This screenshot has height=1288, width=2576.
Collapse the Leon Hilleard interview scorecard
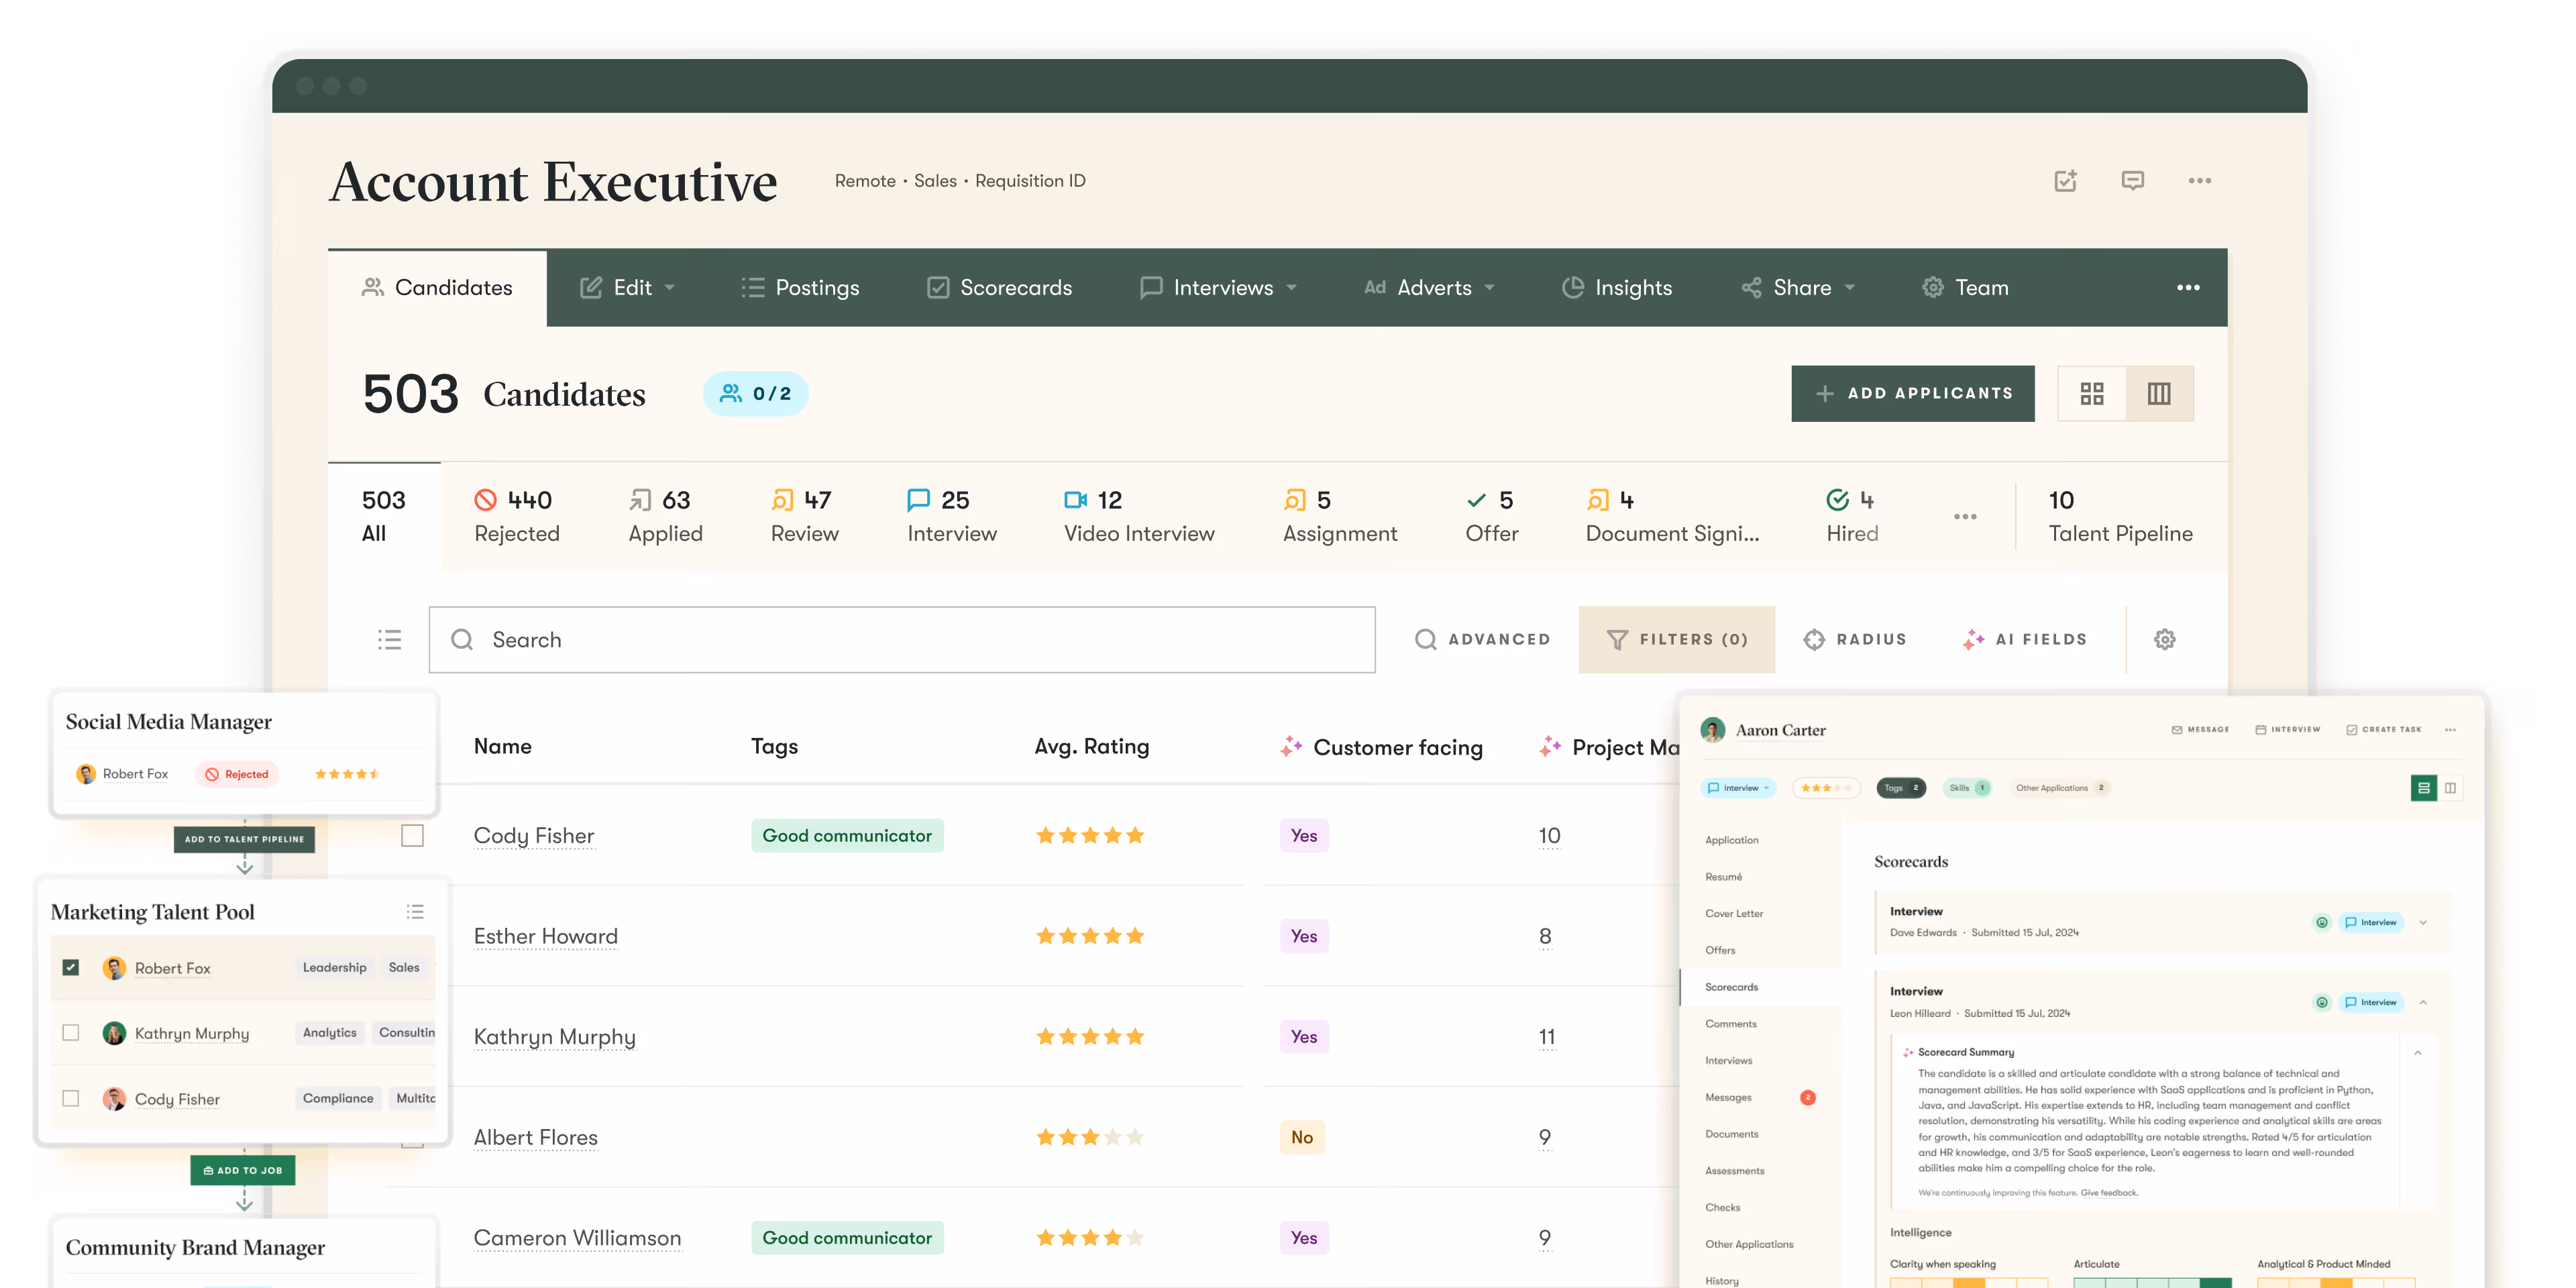2423,1002
